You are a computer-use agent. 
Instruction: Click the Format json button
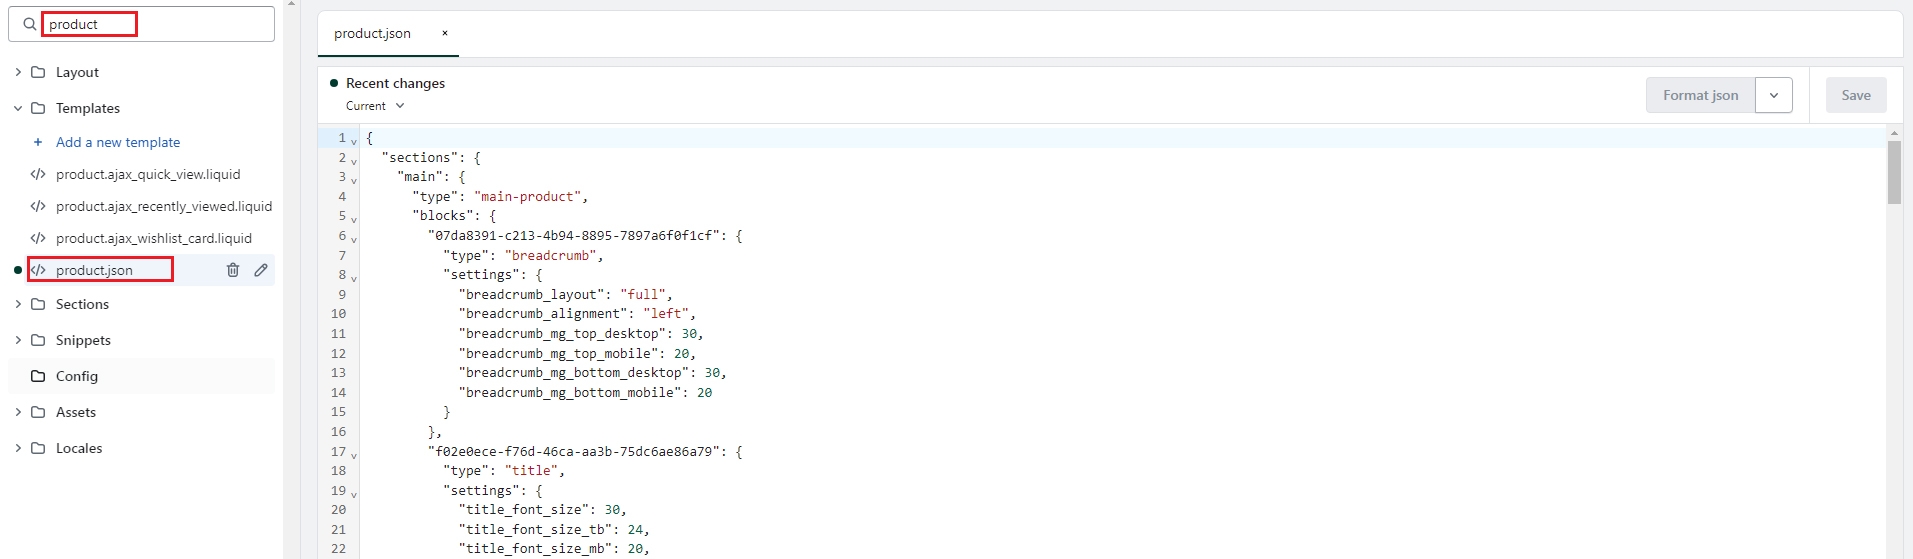click(x=1700, y=95)
